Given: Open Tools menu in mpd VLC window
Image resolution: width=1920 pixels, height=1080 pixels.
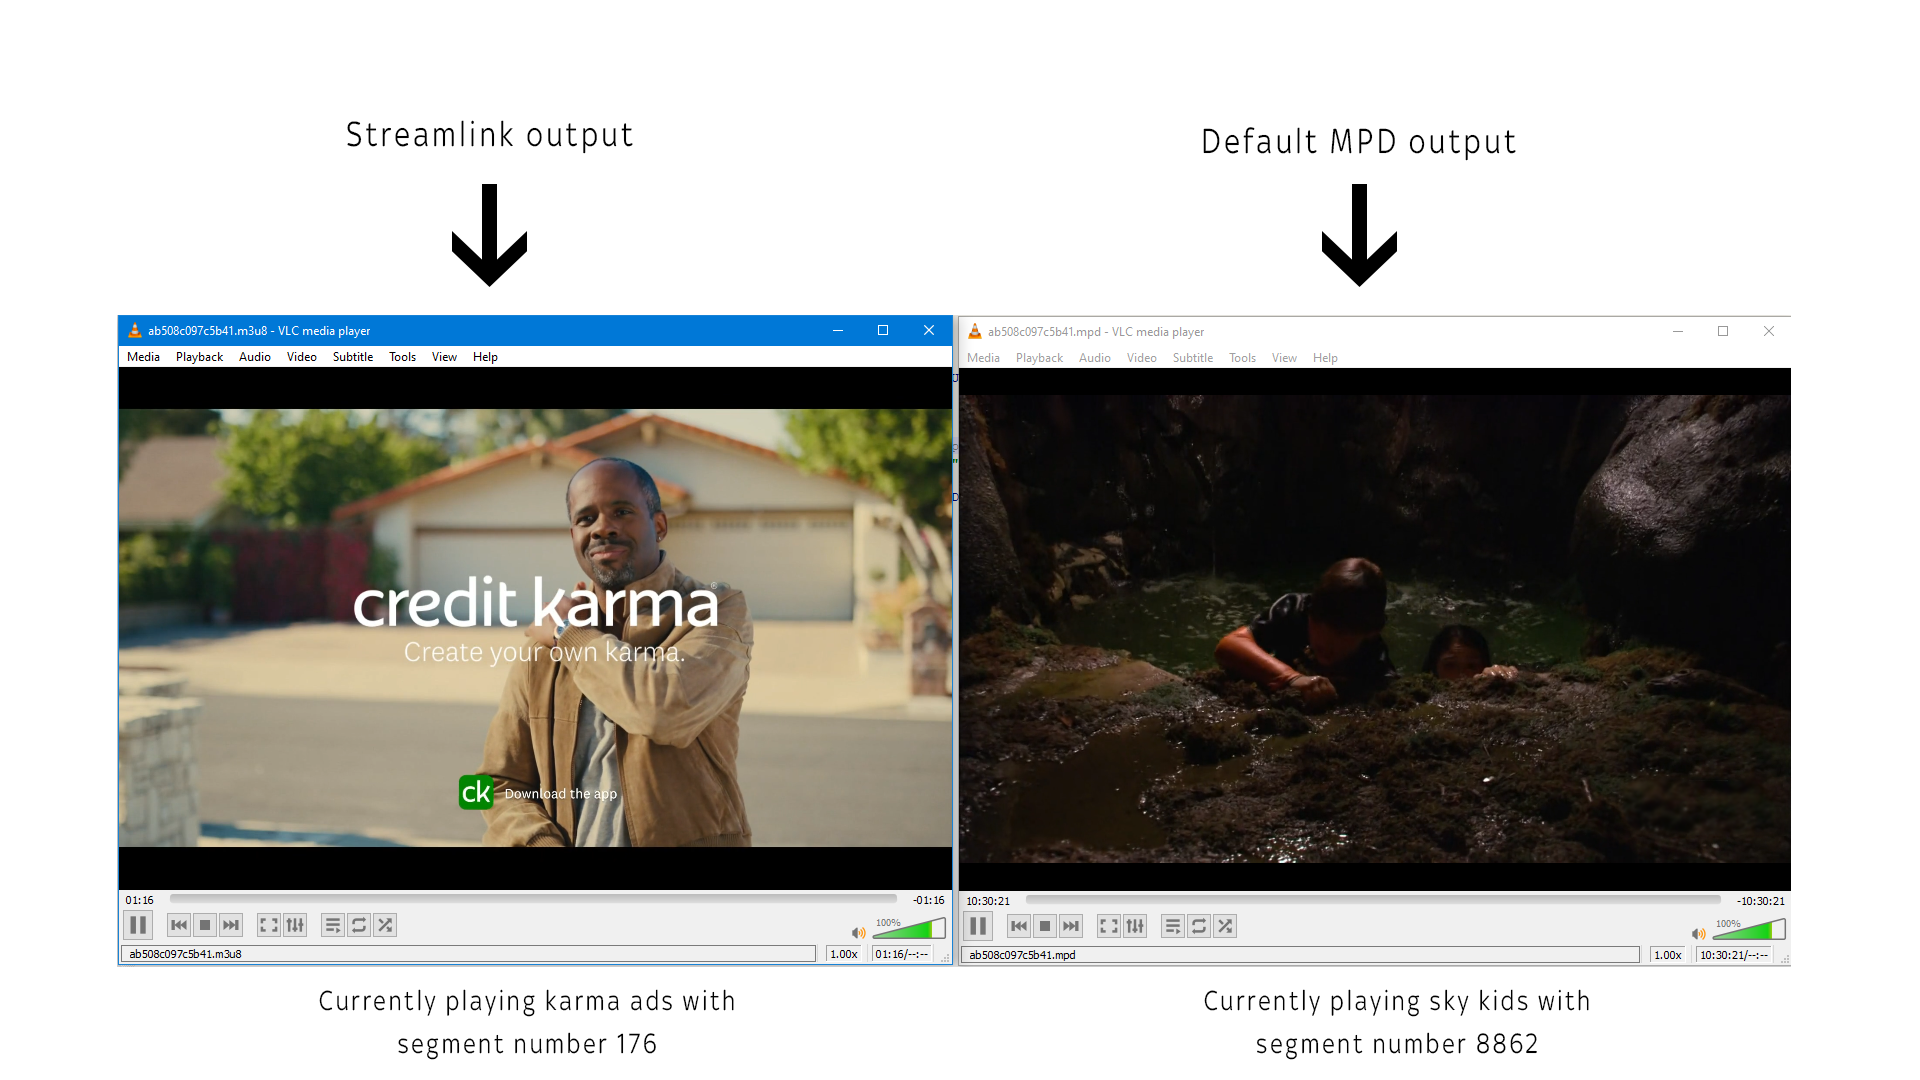Looking at the screenshot, I should (x=1242, y=358).
